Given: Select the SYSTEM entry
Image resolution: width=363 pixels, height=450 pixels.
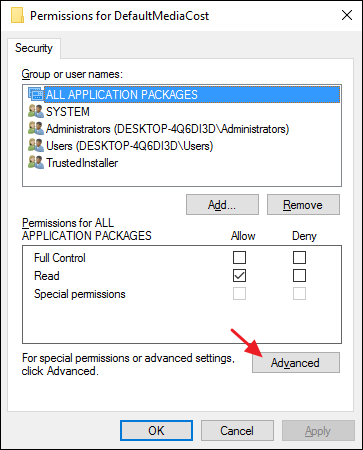Looking at the screenshot, I should pos(68,112).
